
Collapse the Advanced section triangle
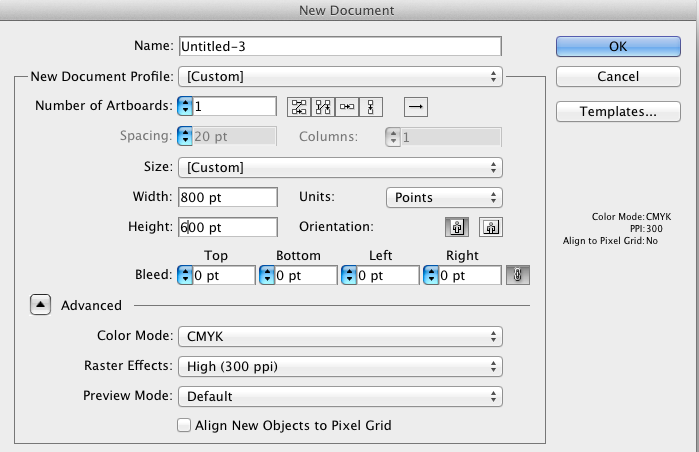pos(40,305)
